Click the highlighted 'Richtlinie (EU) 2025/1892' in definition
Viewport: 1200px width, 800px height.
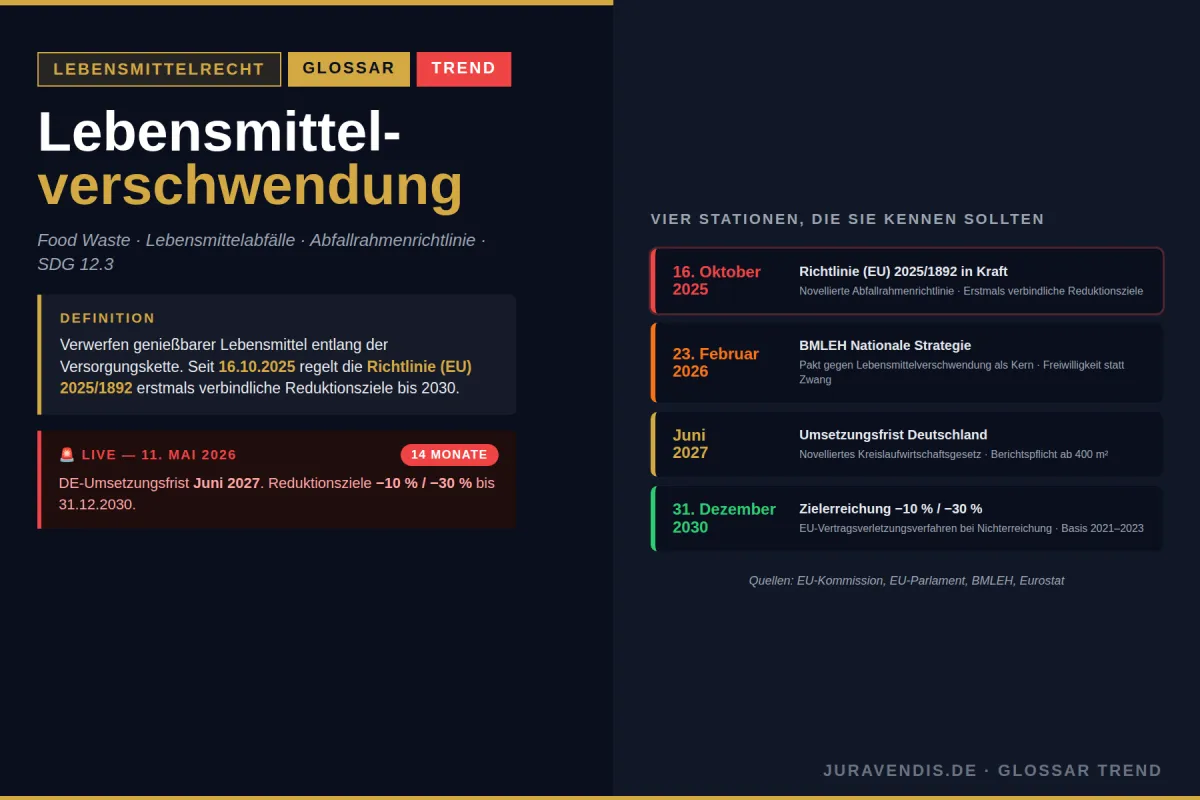pos(266,377)
